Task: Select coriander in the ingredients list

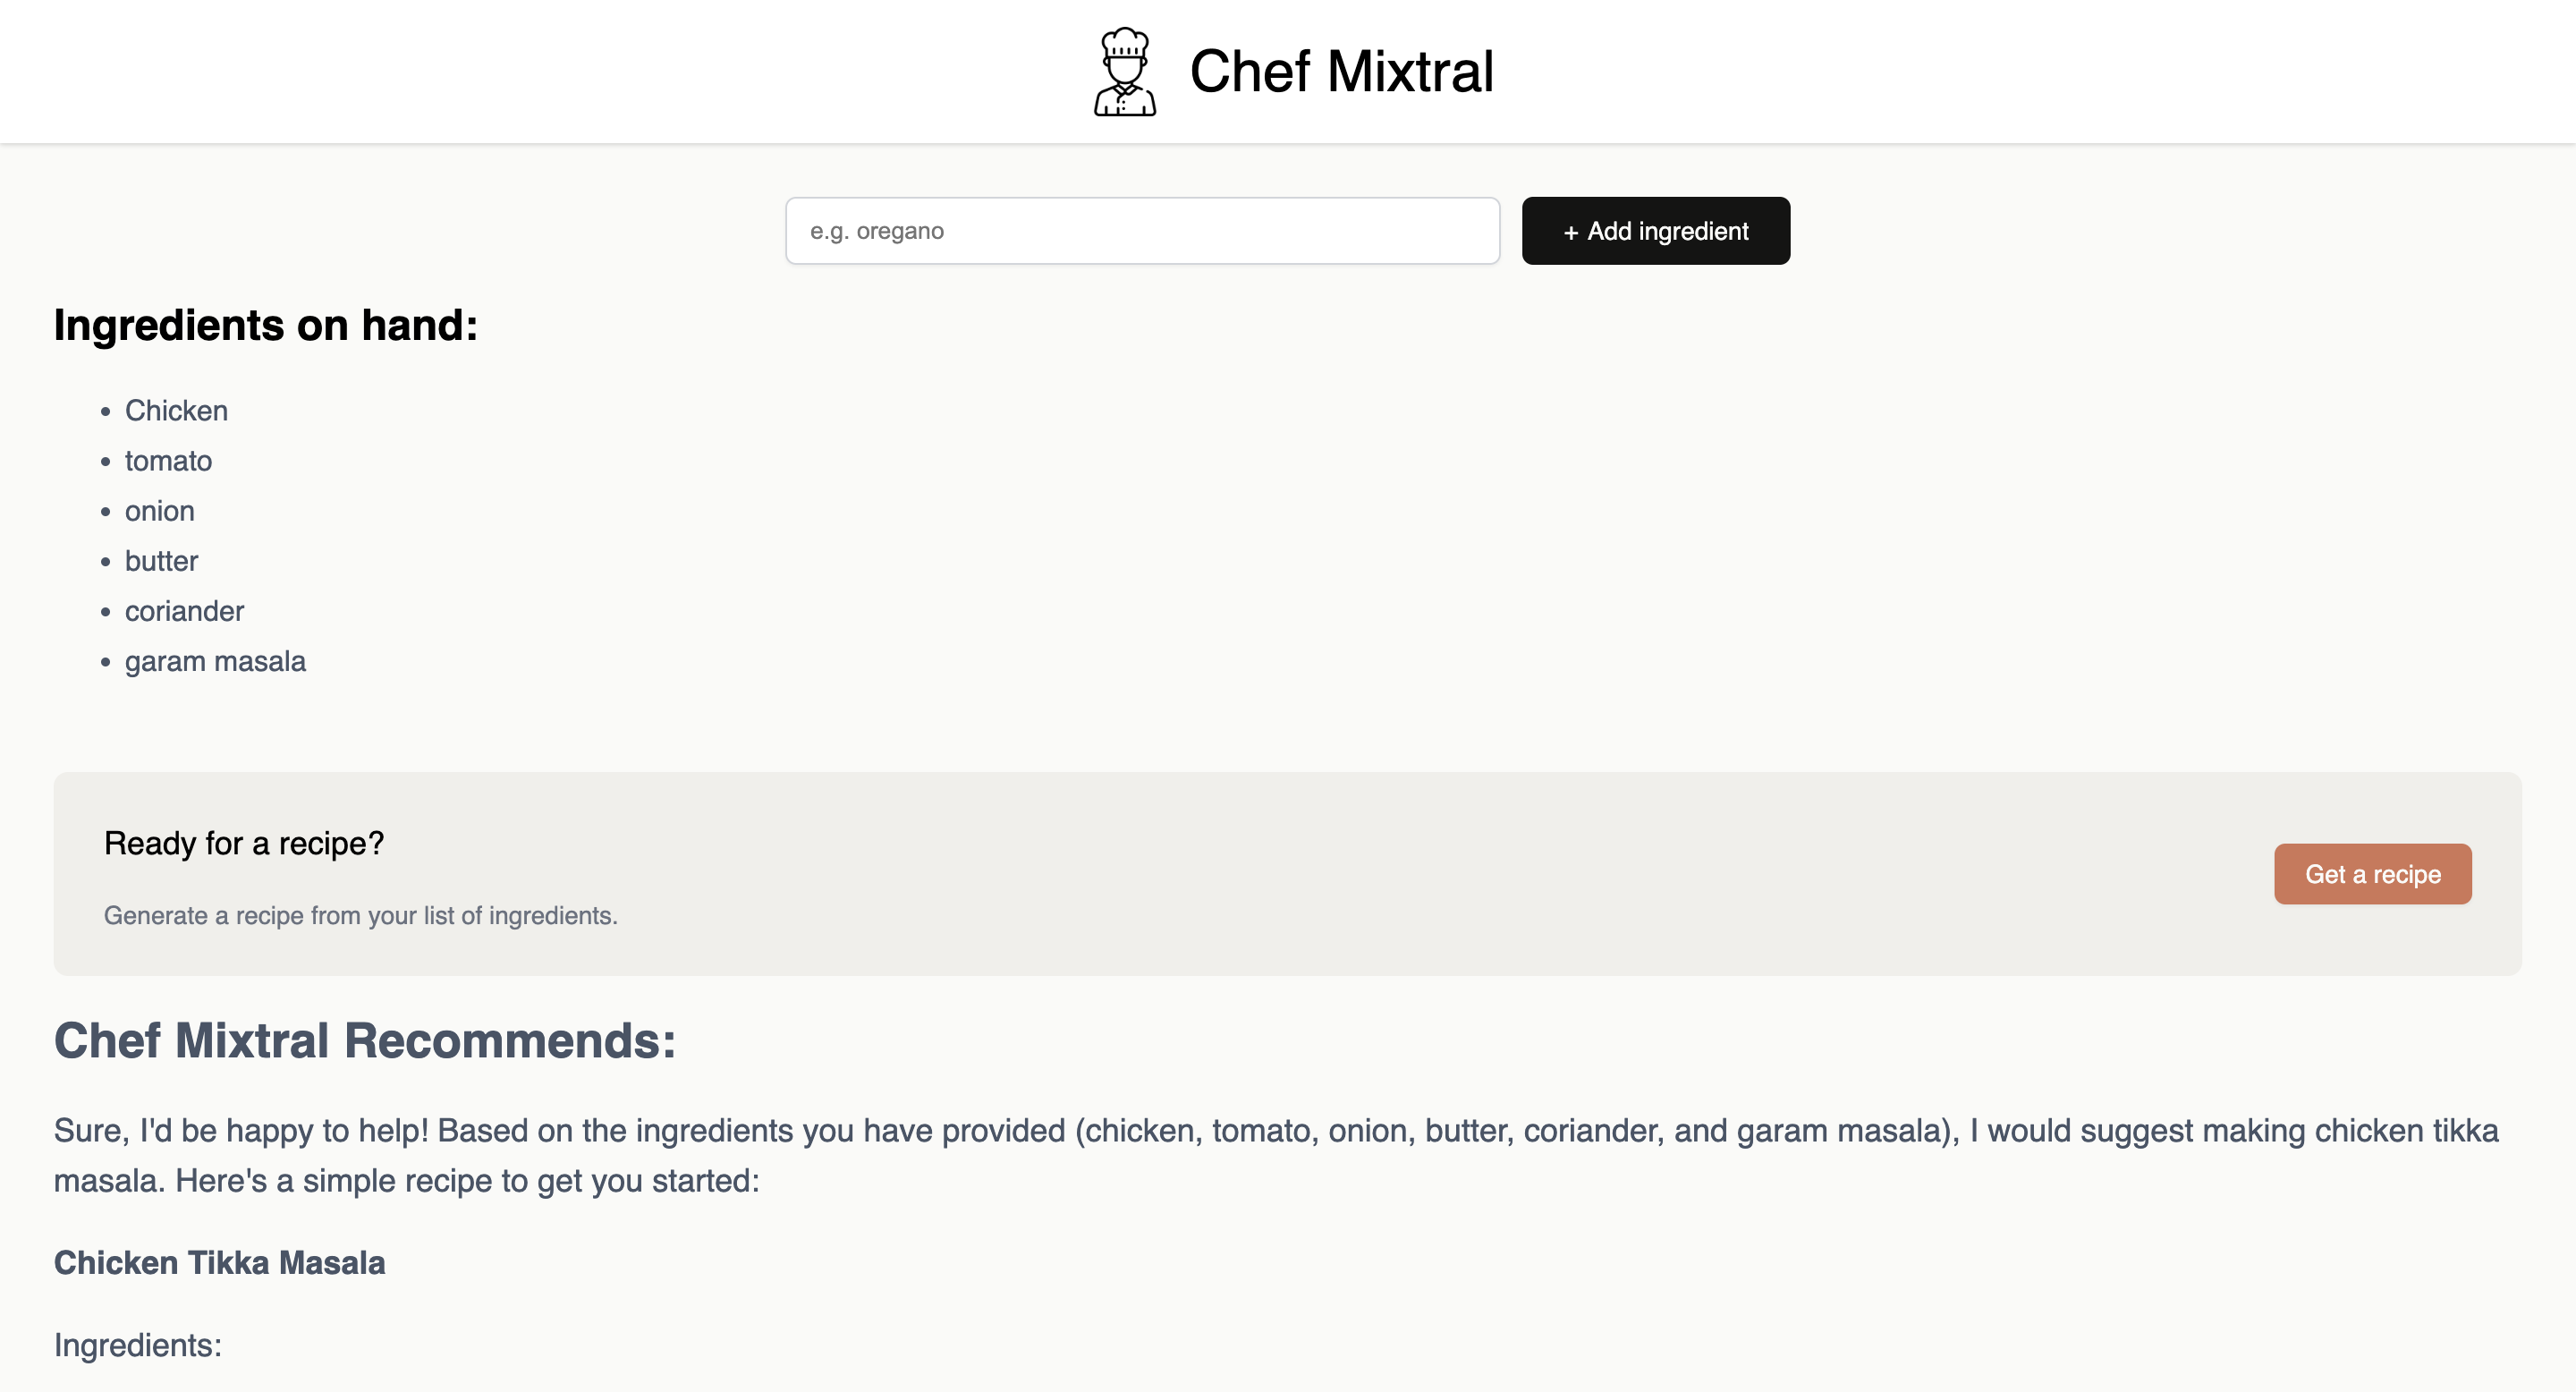Action: pyautogui.click(x=184, y=611)
